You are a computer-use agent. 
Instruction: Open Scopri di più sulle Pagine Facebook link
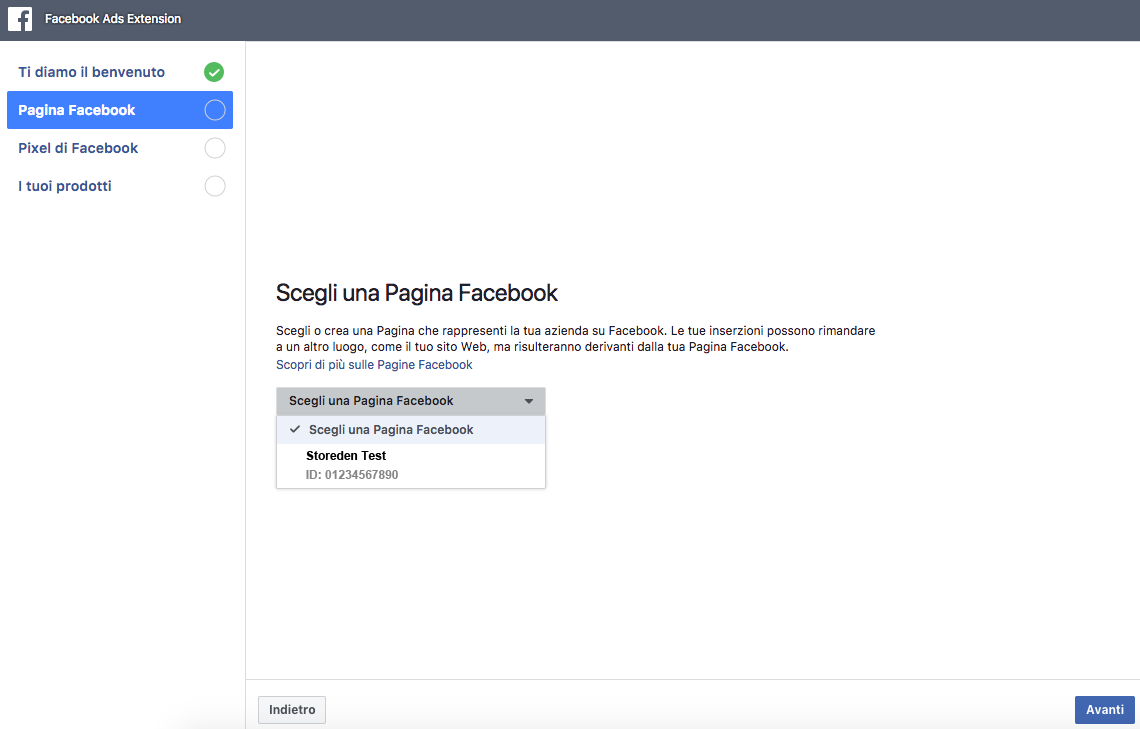(x=374, y=365)
